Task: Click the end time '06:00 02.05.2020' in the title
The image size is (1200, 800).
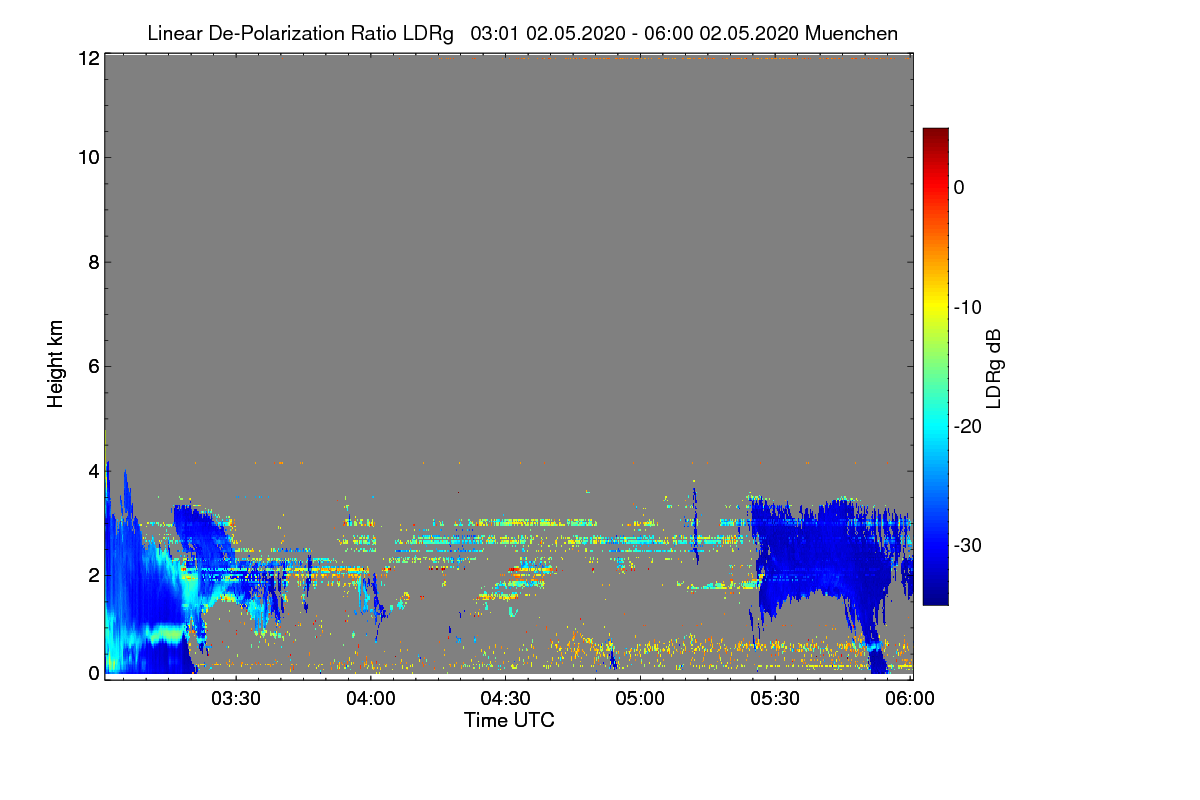Action: click(721, 33)
